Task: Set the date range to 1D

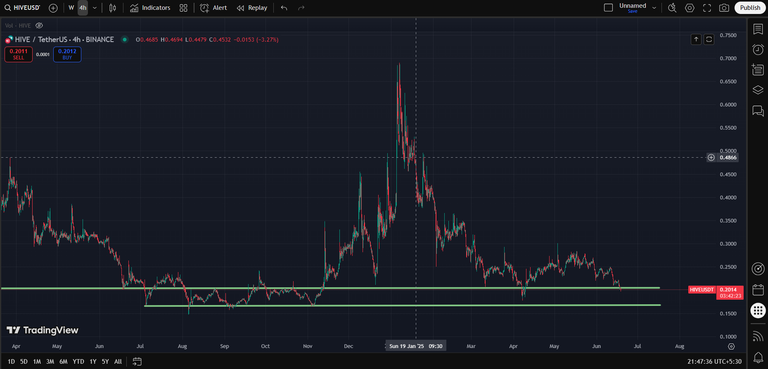Action: [x=11, y=362]
